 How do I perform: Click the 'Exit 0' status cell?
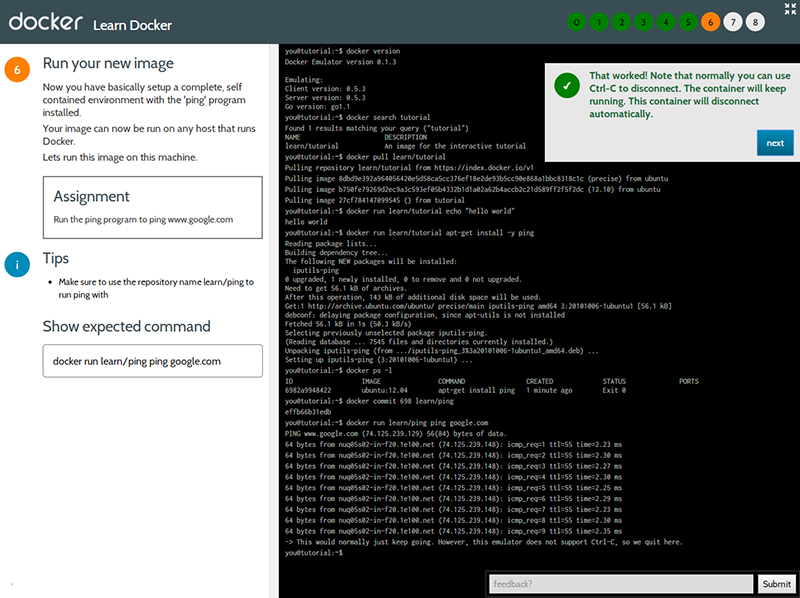[x=614, y=390]
